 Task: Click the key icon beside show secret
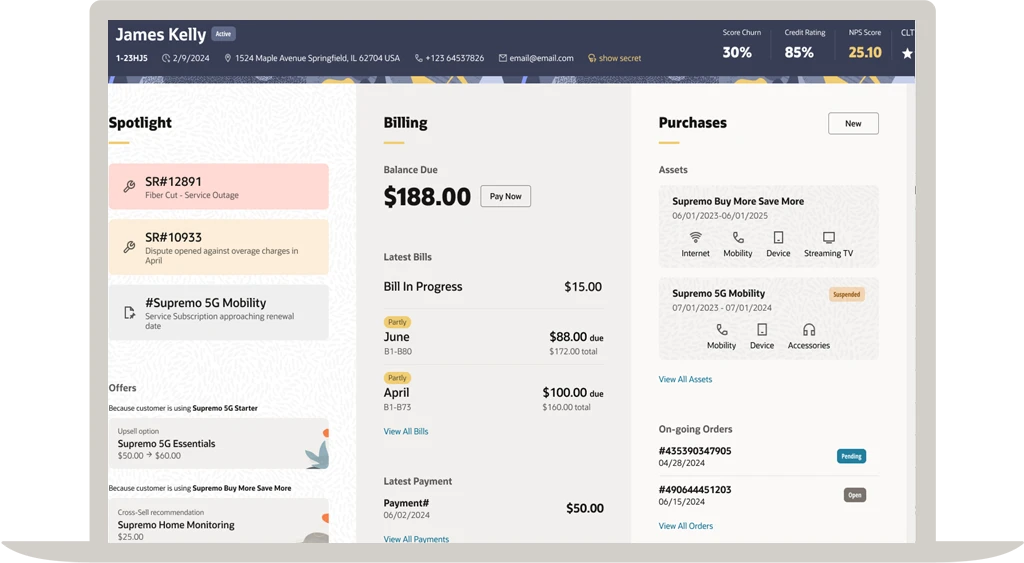tap(592, 59)
